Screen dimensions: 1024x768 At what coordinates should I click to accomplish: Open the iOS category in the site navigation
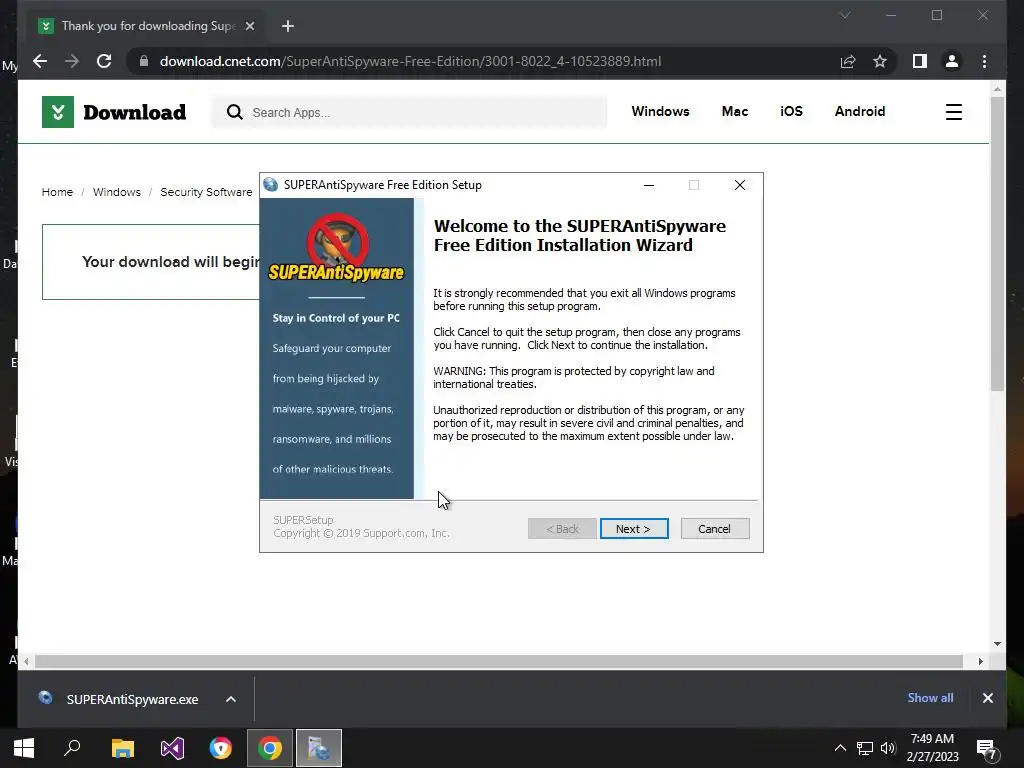[791, 111]
